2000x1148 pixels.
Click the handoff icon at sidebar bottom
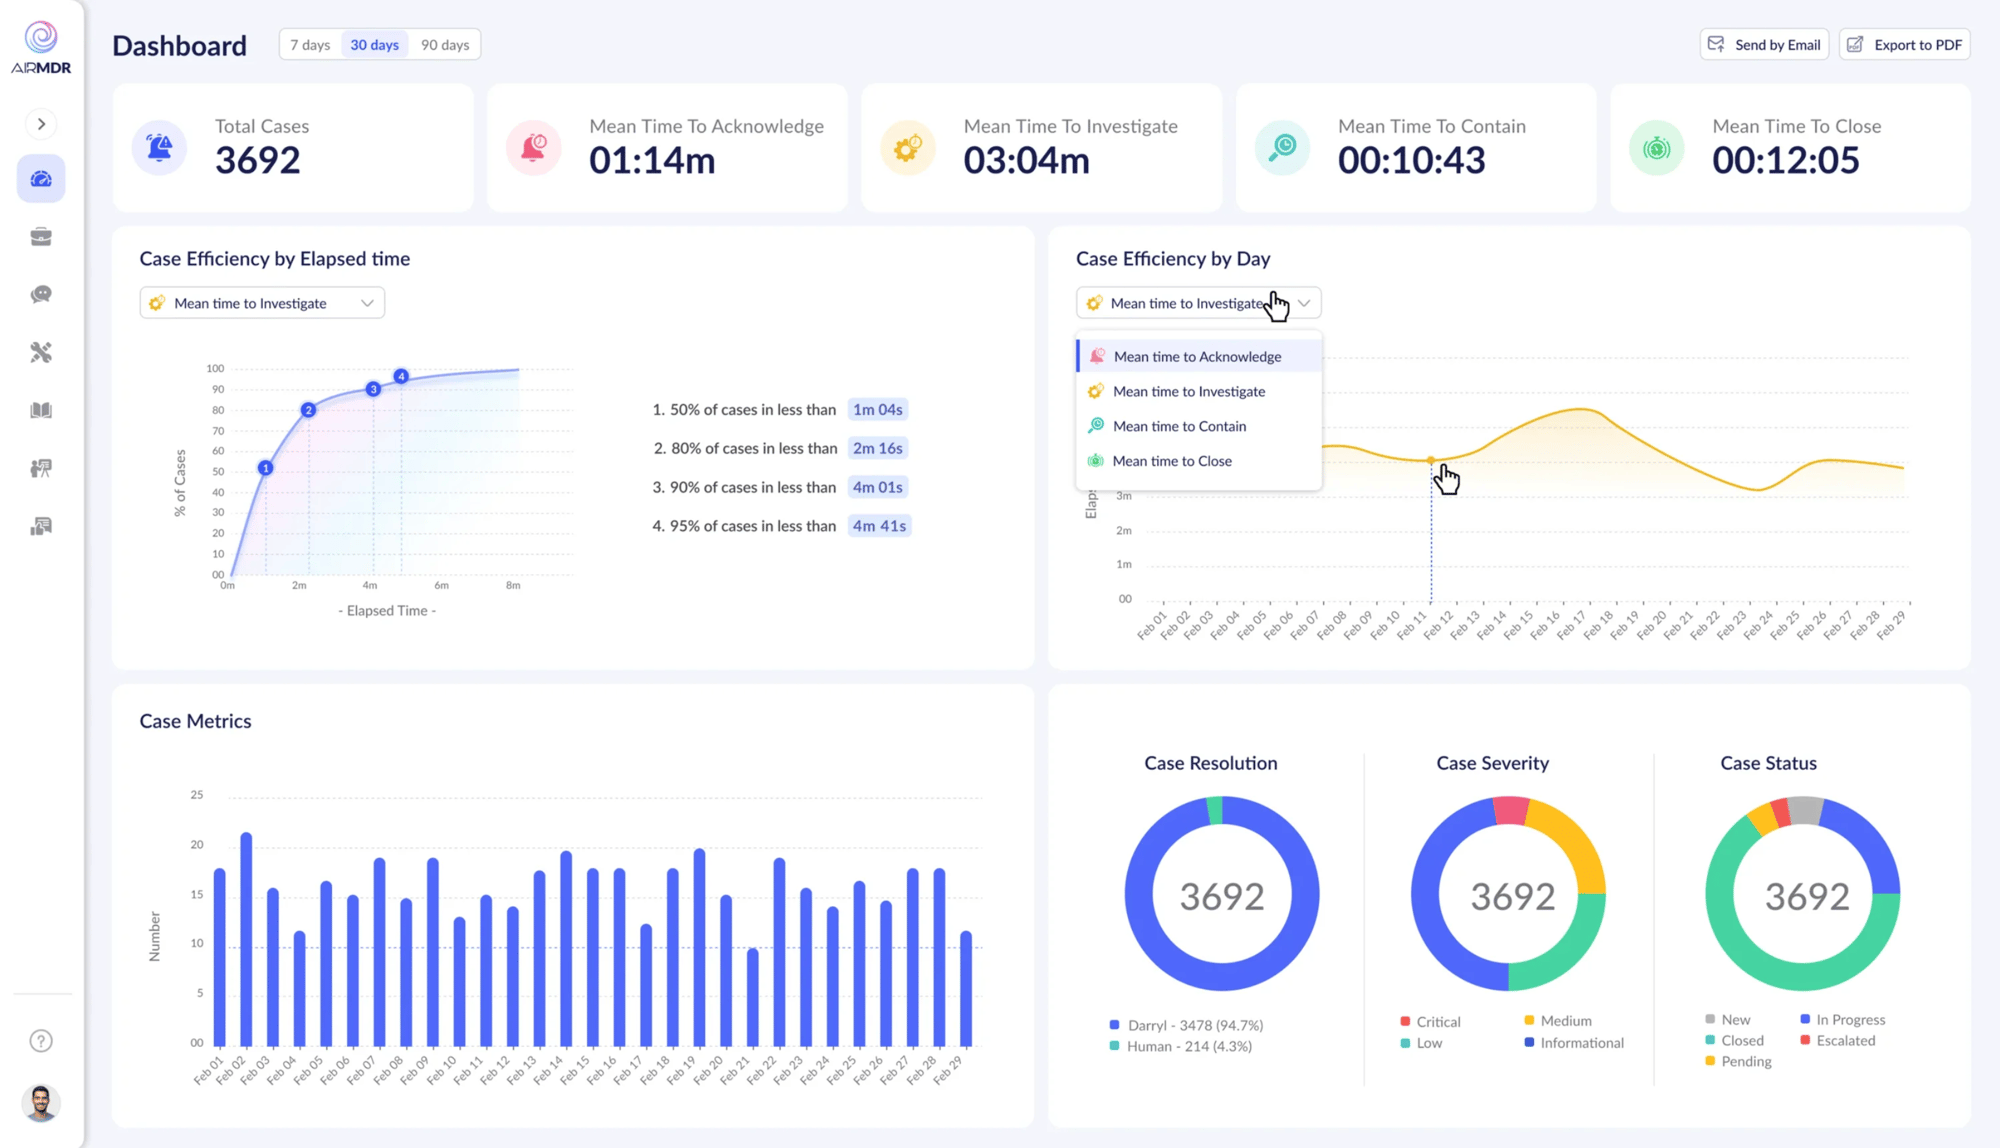41,525
